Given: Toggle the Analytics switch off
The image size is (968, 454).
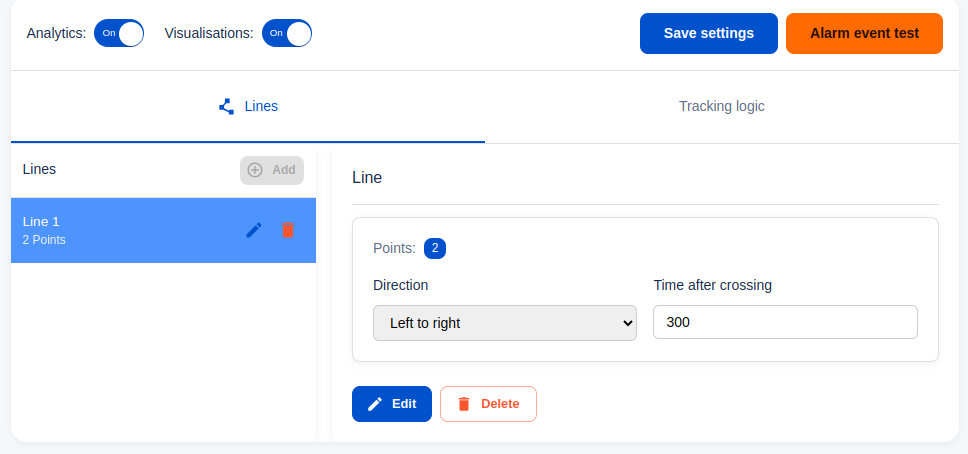Looking at the screenshot, I should pyautogui.click(x=119, y=33).
